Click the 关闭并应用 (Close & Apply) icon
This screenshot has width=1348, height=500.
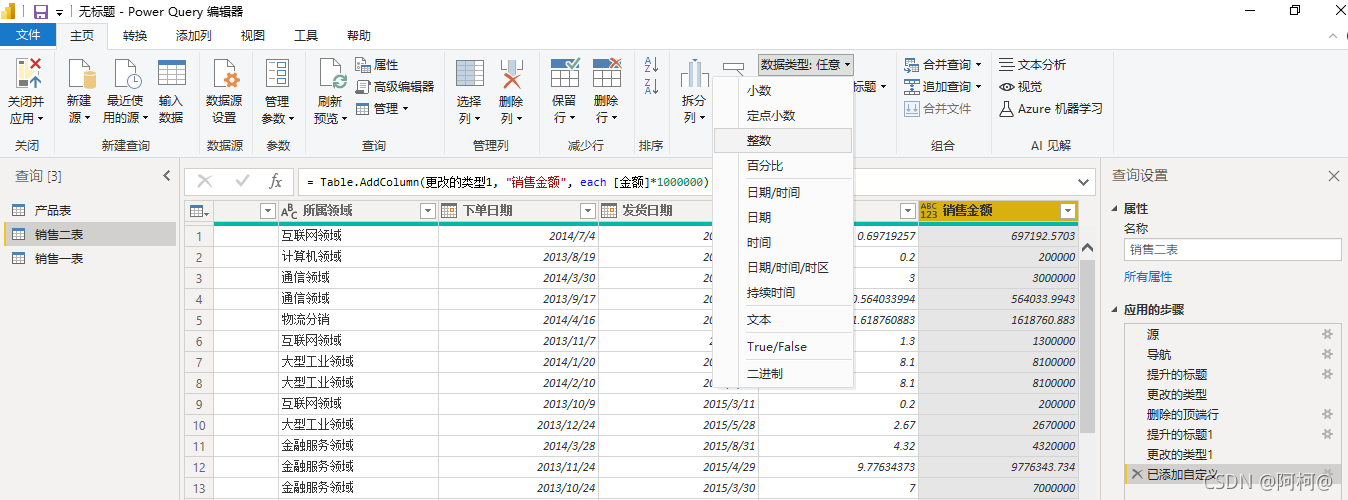pyautogui.click(x=28, y=73)
